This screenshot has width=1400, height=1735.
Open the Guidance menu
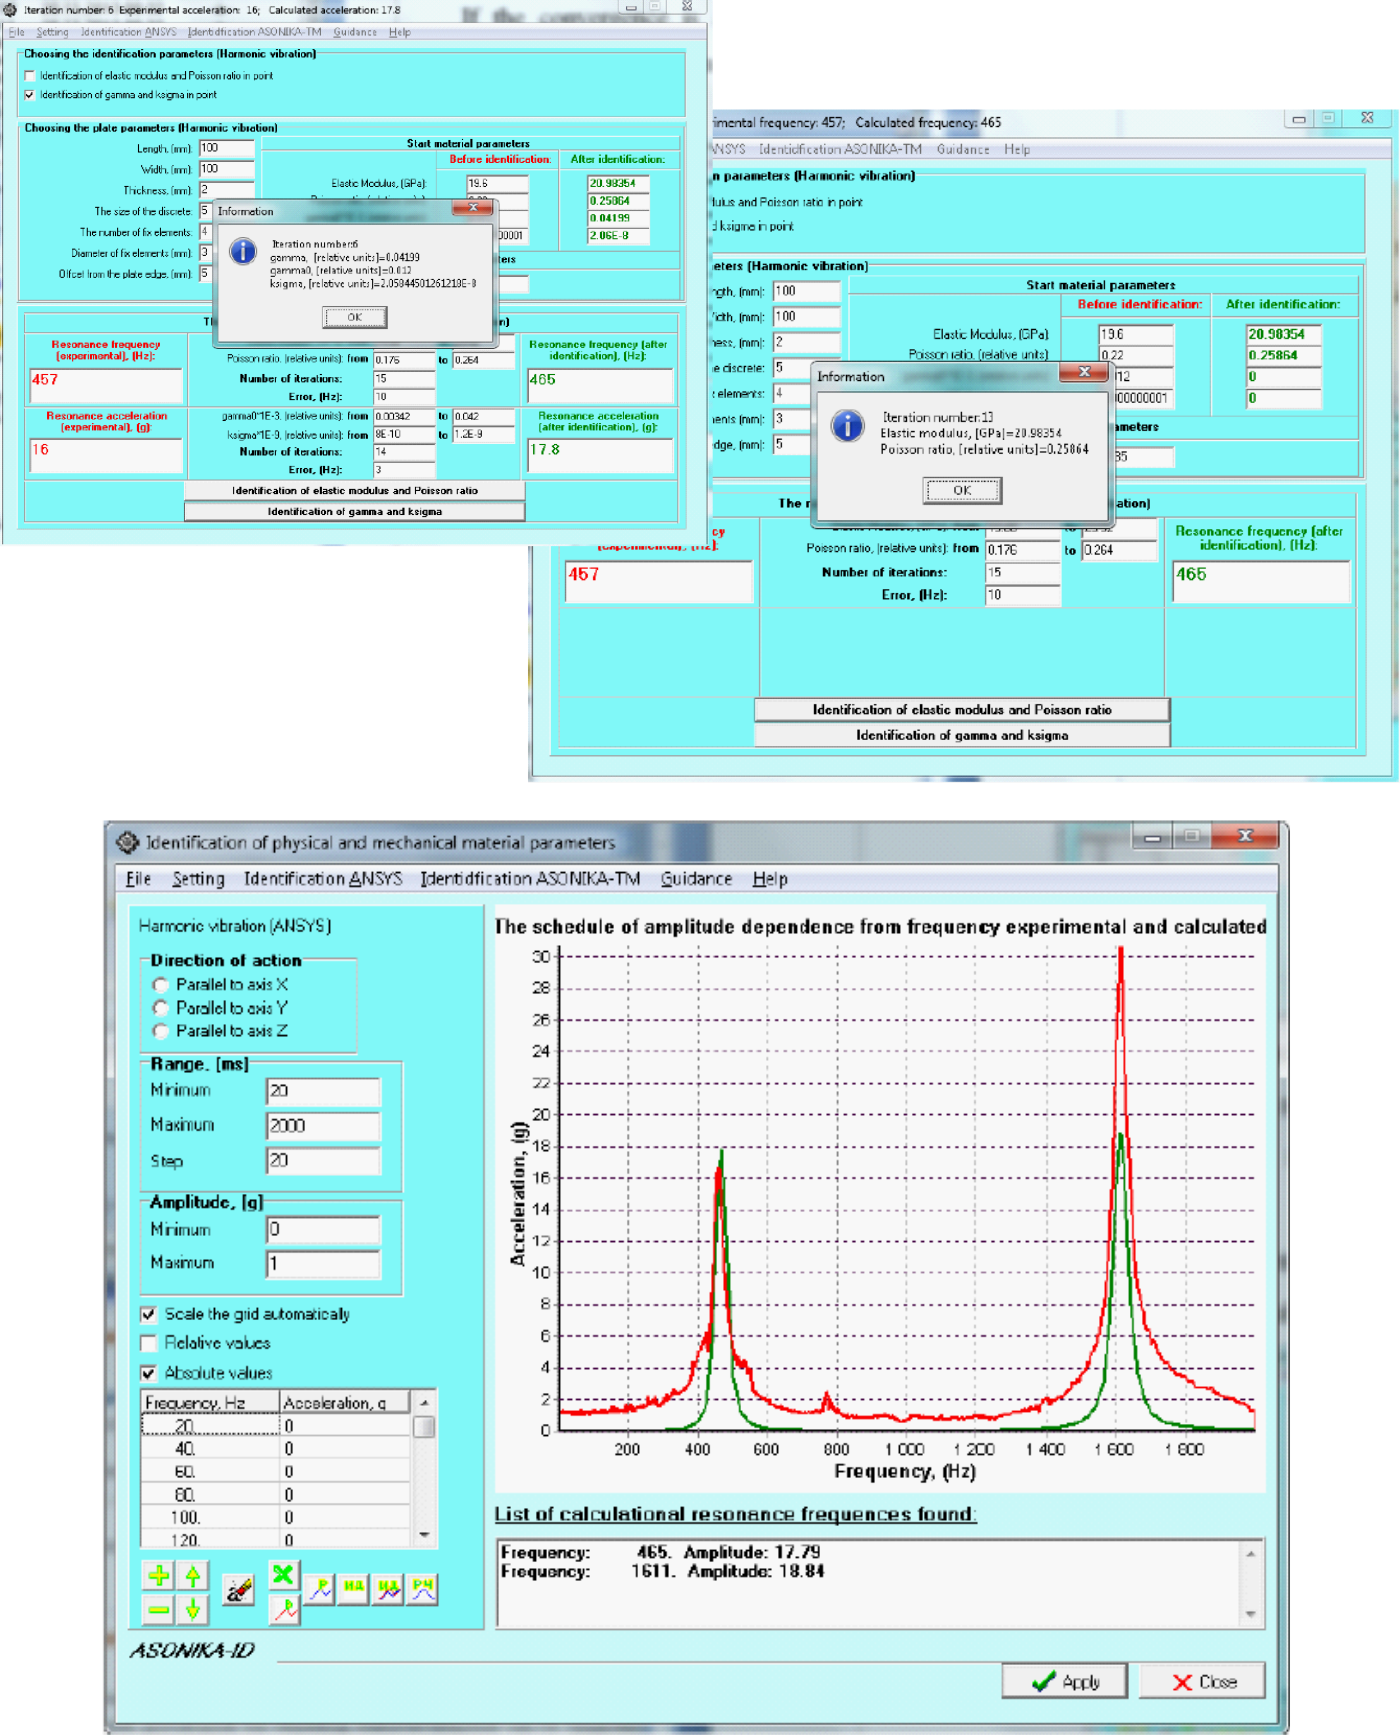point(696,878)
